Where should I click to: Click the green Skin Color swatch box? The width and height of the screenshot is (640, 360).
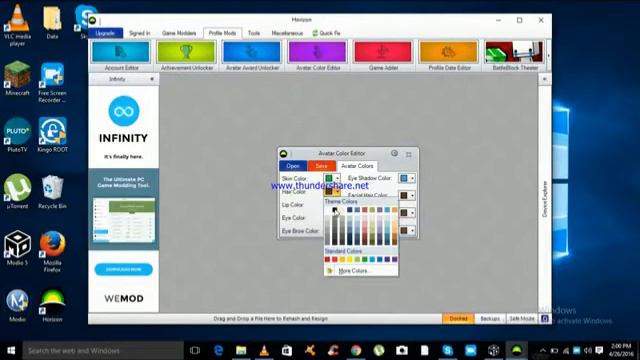[329, 178]
